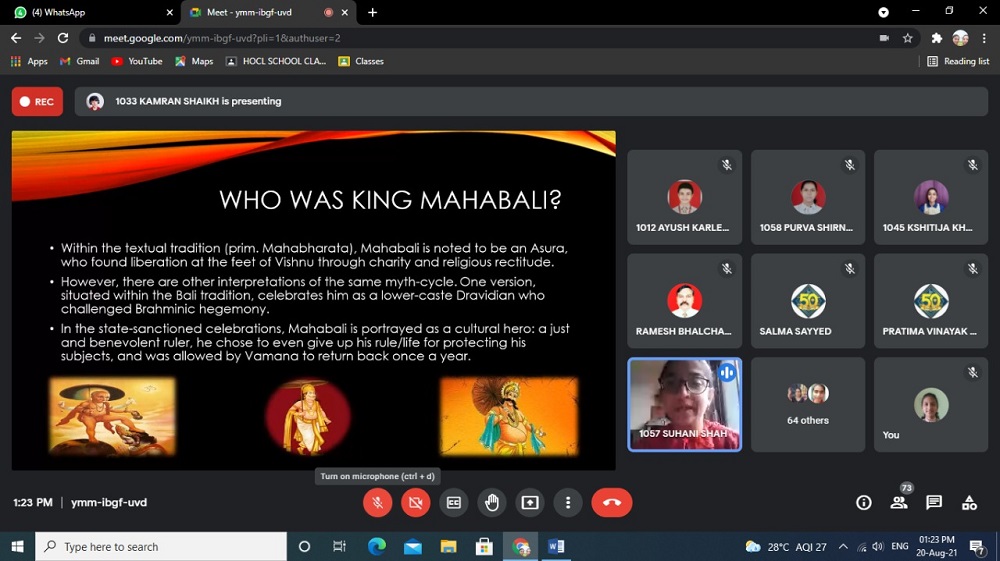Leave the call with red hang-up button
The height and width of the screenshot is (561, 1000).
(x=611, y=503)
